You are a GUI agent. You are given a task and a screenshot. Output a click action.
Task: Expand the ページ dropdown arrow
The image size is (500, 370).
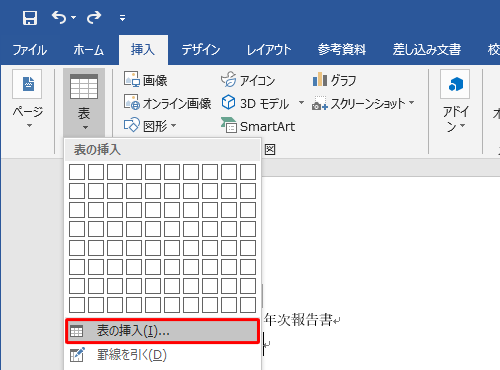click(29, 126)
